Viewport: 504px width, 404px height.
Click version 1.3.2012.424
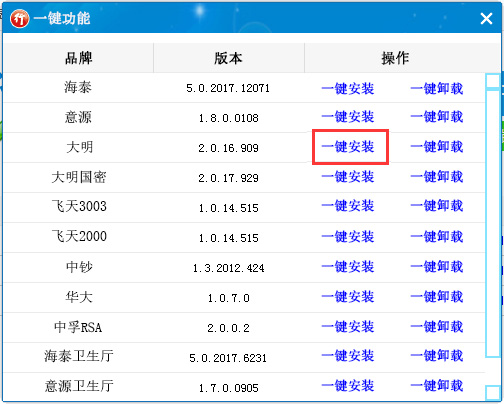(x=229, y=268)
